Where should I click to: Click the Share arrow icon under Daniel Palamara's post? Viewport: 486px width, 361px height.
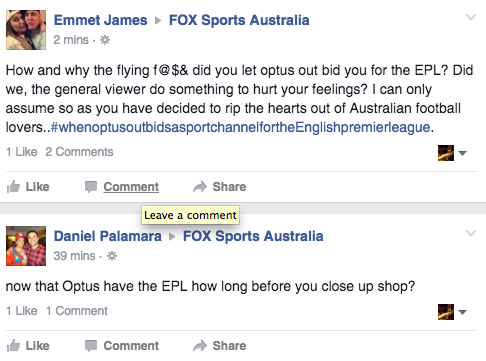click(x=200, y=346)
